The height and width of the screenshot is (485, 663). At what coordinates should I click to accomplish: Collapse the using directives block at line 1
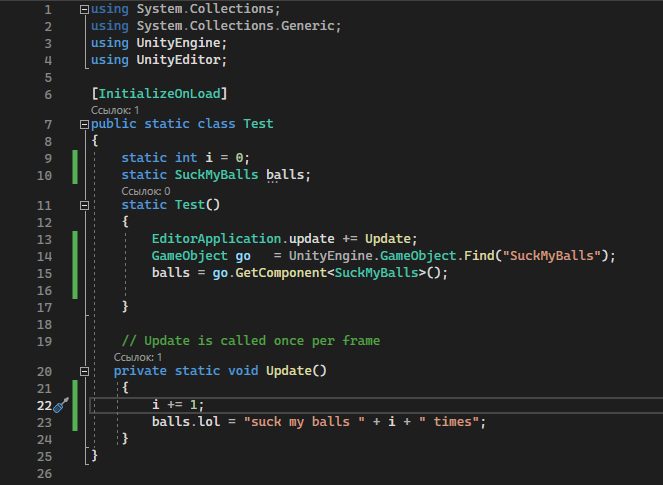pos(85,9)
